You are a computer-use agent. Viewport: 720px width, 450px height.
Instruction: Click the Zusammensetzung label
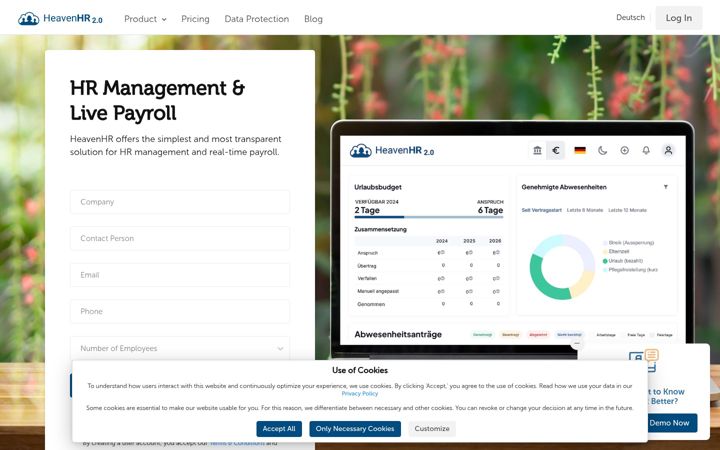click(x=380, y=229)
